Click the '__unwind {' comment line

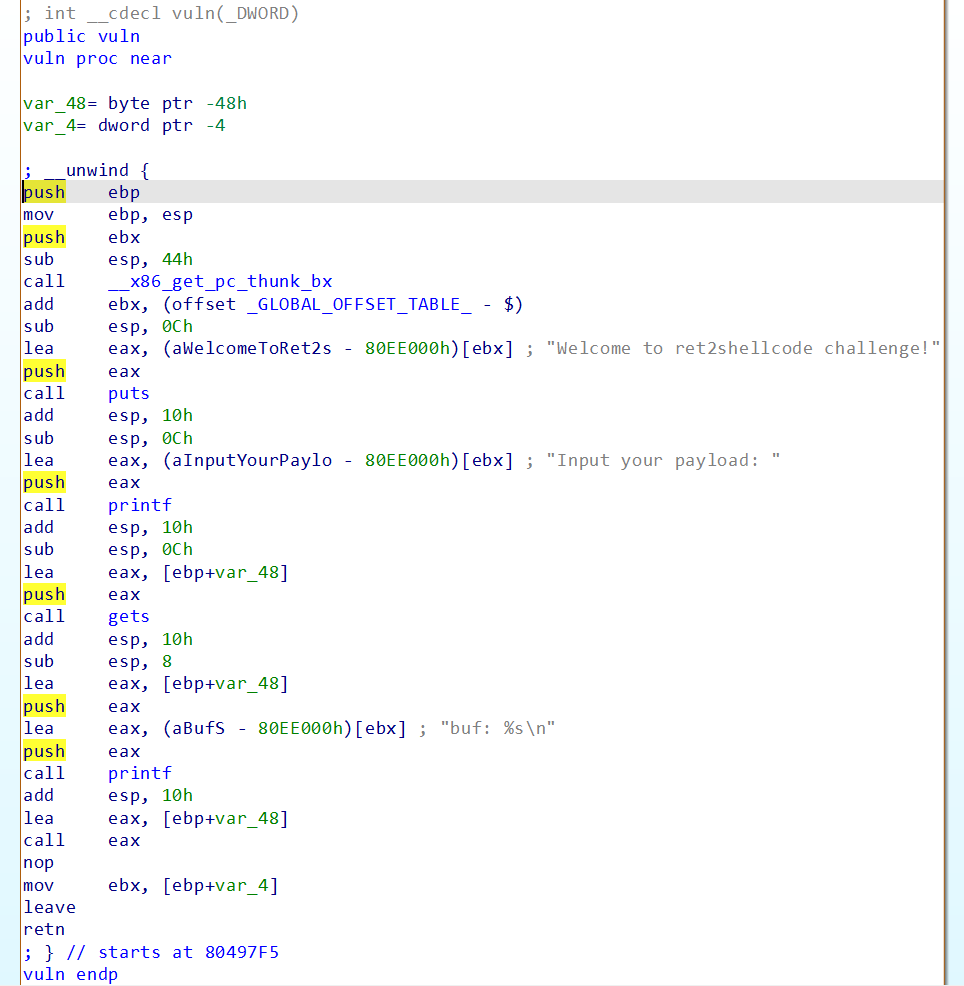pos(86,170)
